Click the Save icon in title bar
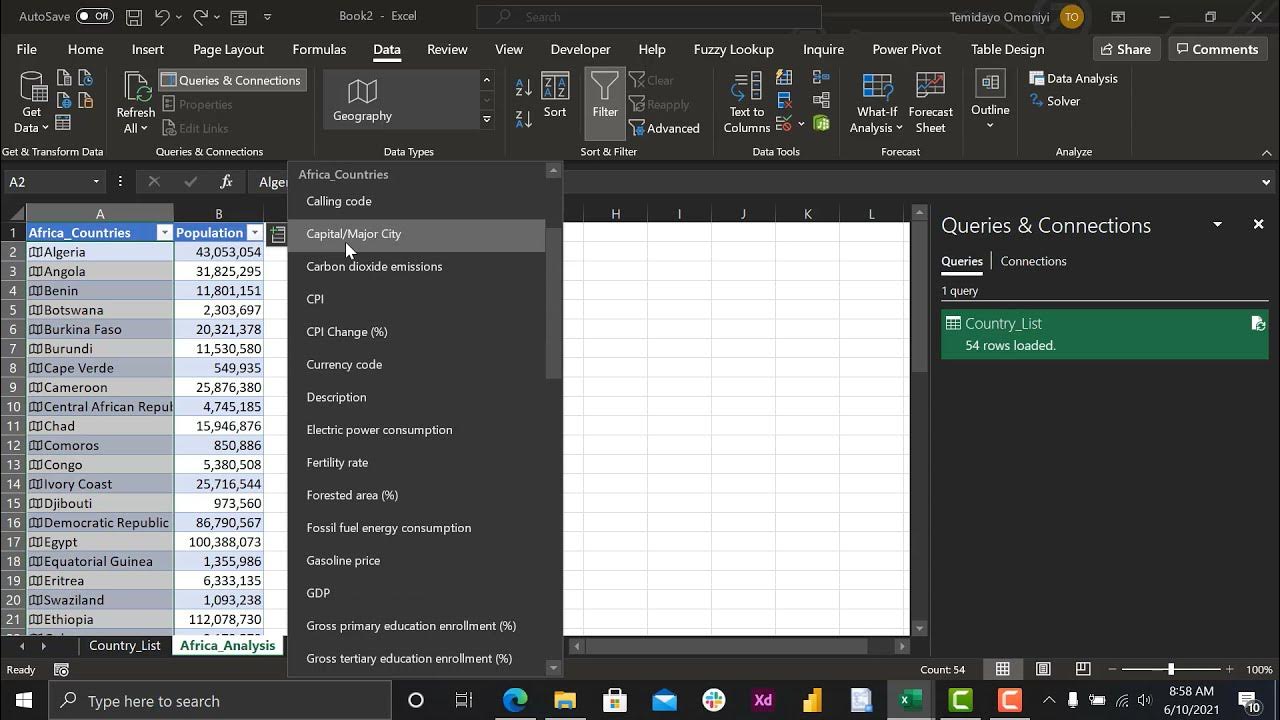Image resolution: width=1280 pixels, height=720 pixels. tap(134, 17)
